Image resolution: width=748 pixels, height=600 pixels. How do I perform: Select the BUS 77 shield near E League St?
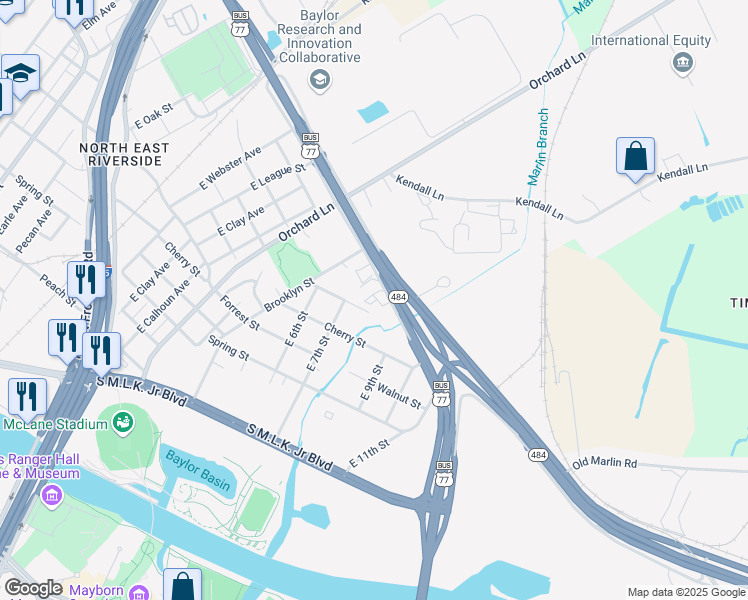(310, 145)
